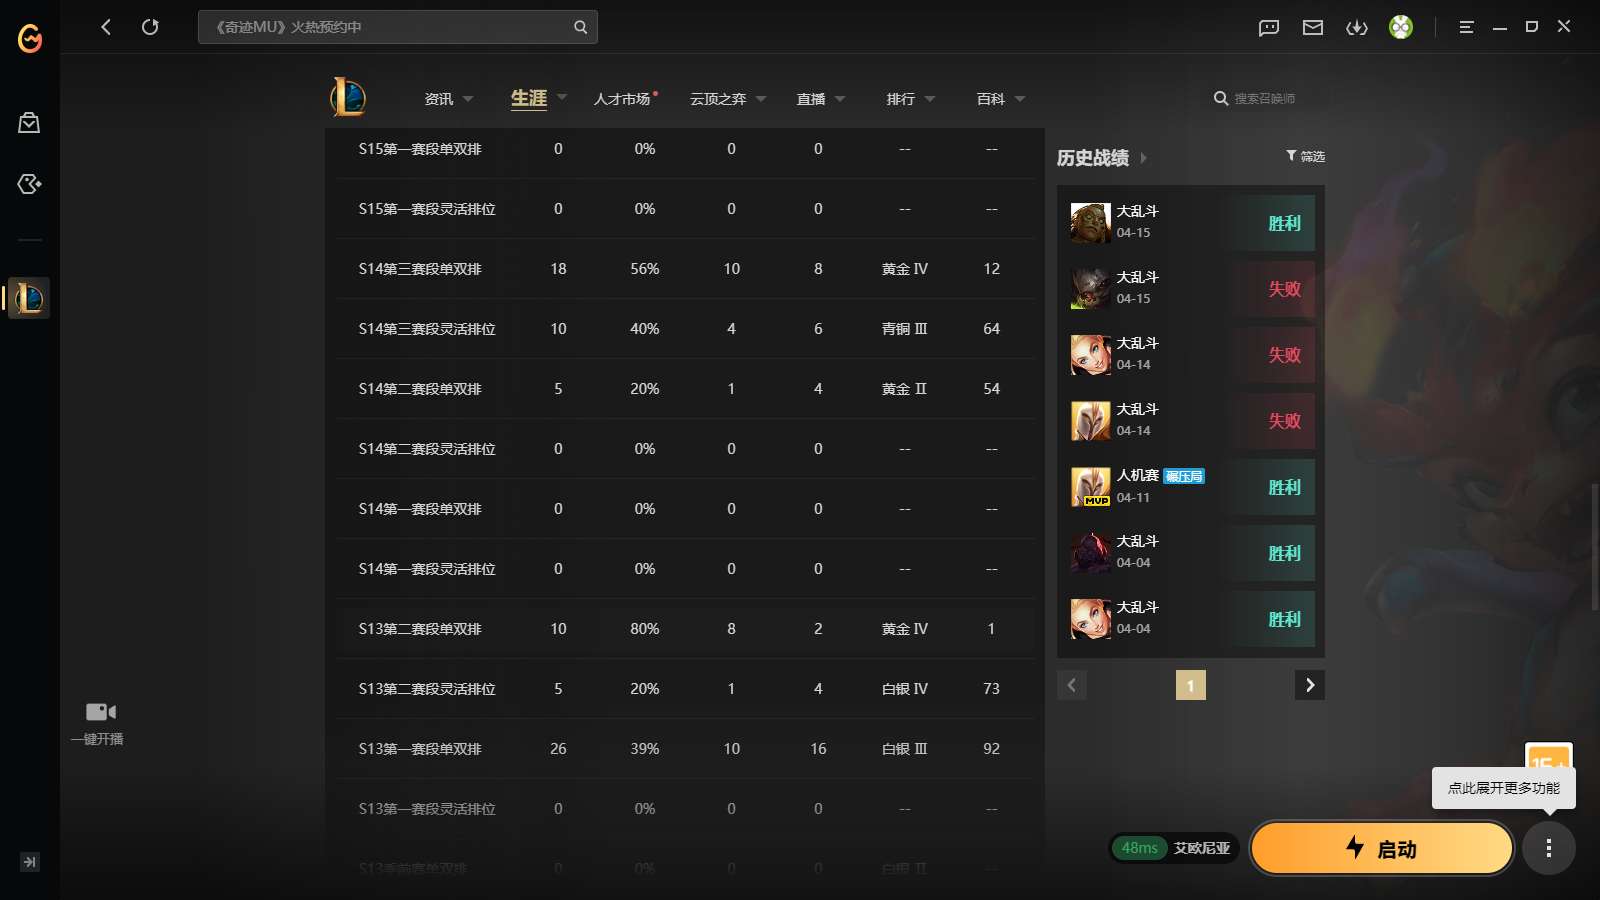Screen dimensions: 1600x900
Task: Open your avatar profile icon
Action: pos(1402,27)
